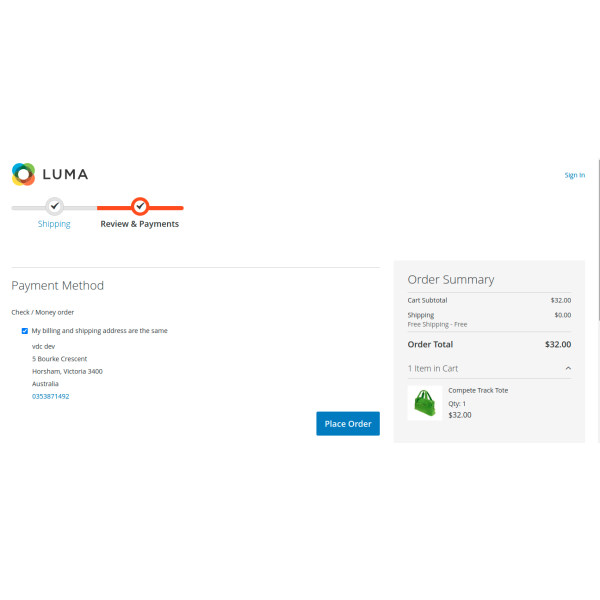Click the Payment Method heading
Screen dimensions: 600x600
coord(57,286)
